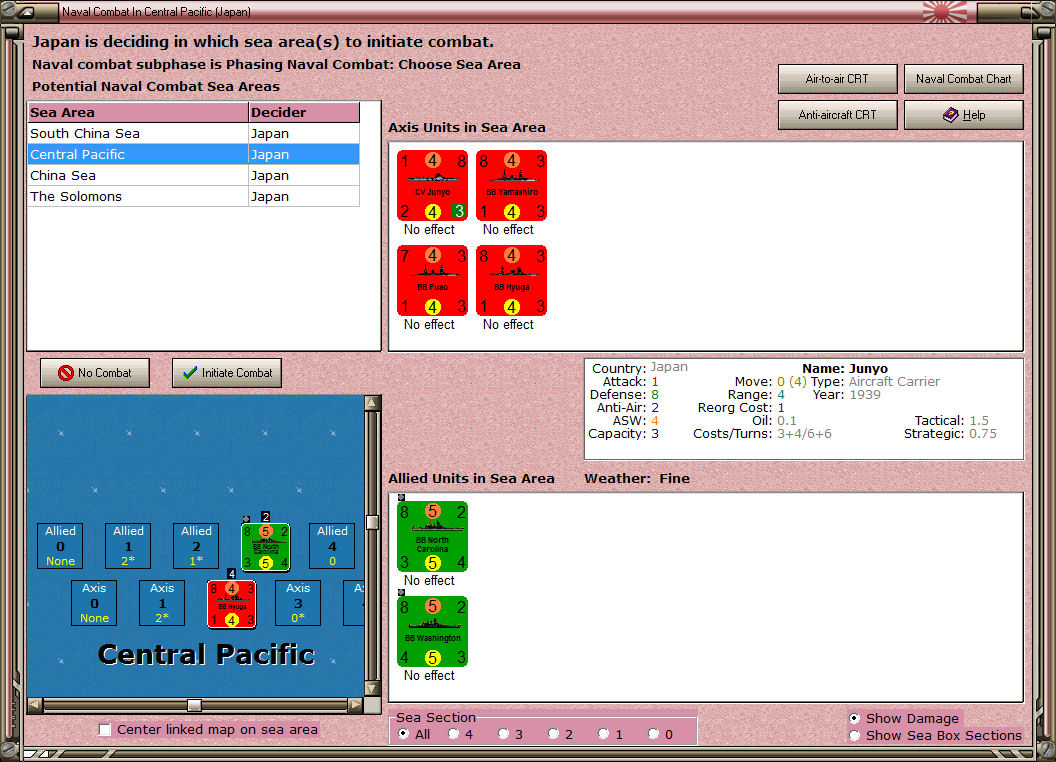Select the BB Washington battleship unit

[x=432, y=631]
